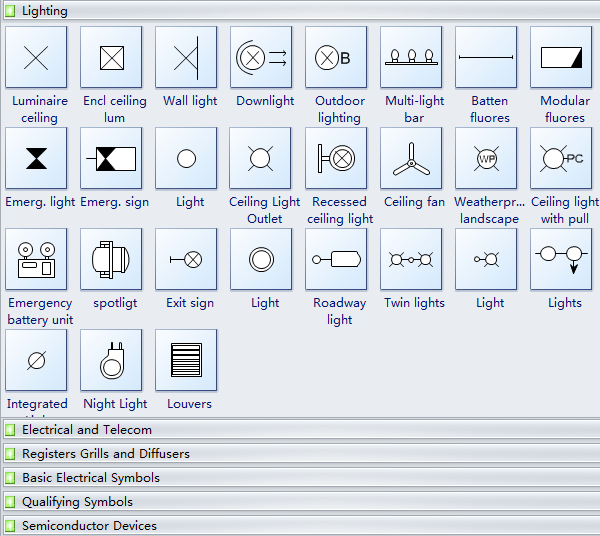Choose the Recessed ceiling light symbol
This screenshot has width=600, height=536.
pos(336,158)
